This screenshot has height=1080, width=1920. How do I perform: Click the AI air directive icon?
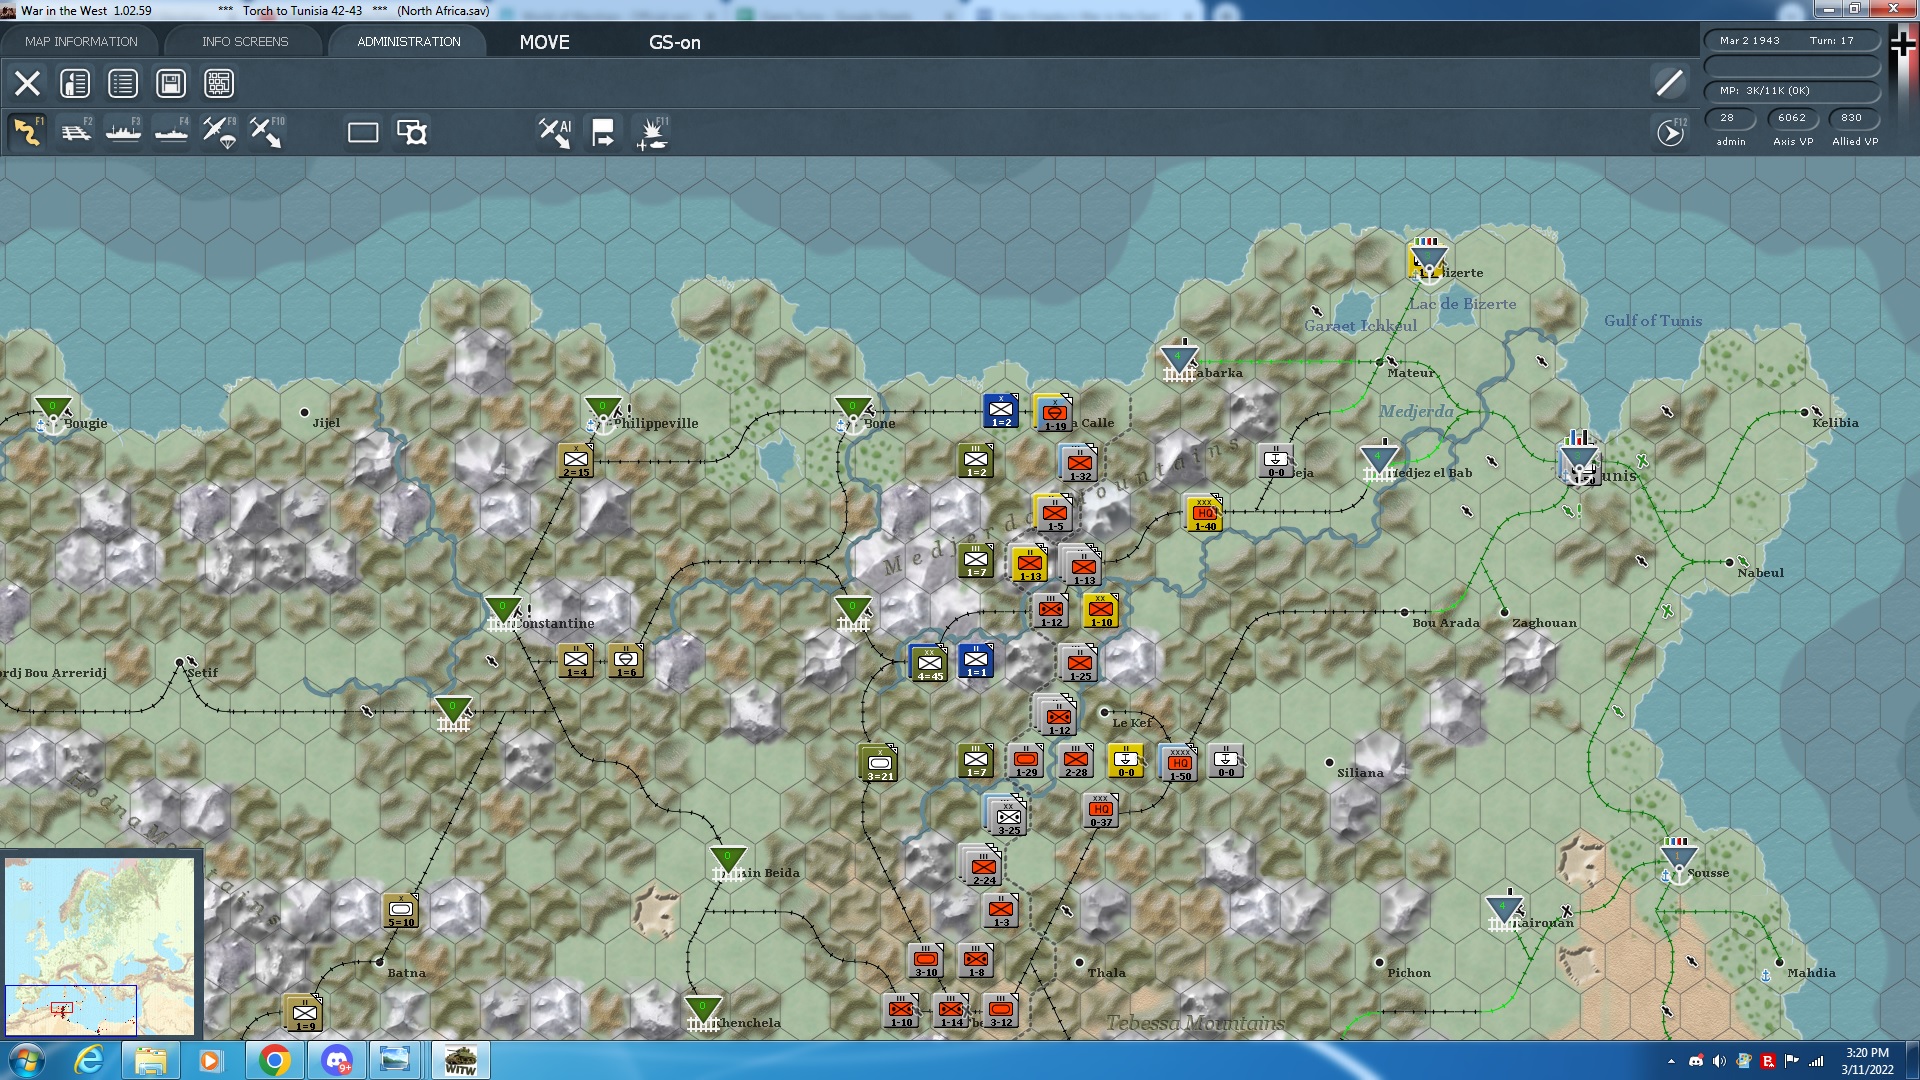(x=555, y=132)
